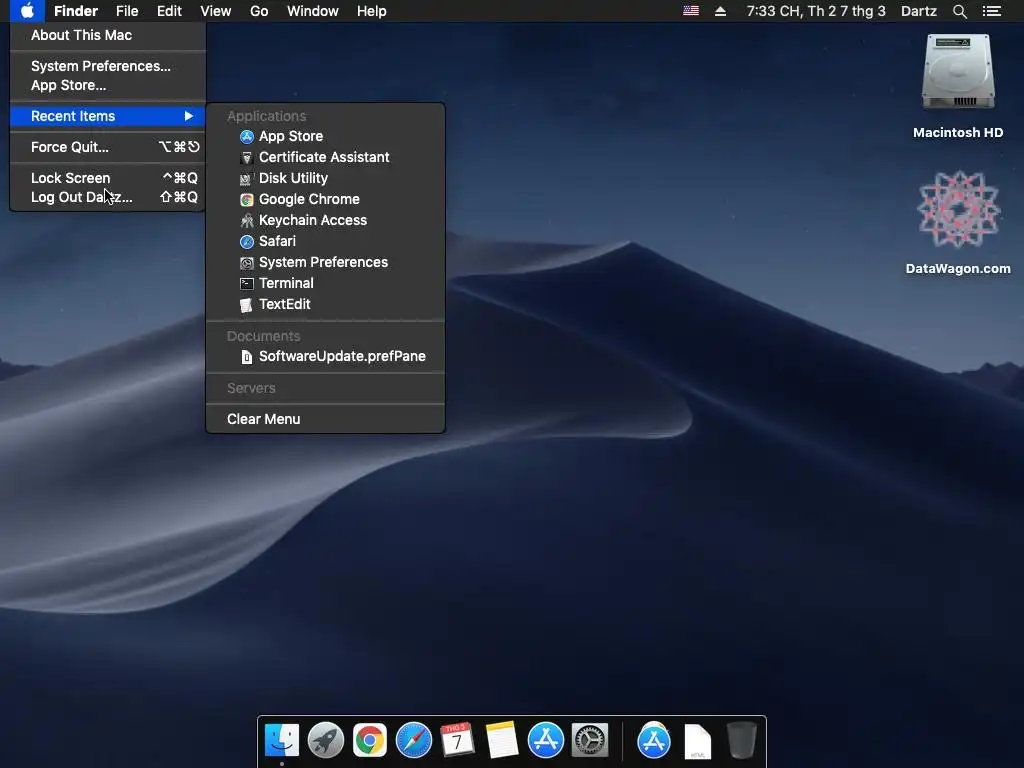Open the Apple menu icon
The width and height of the screenshot is (1024, 768).
27,11
